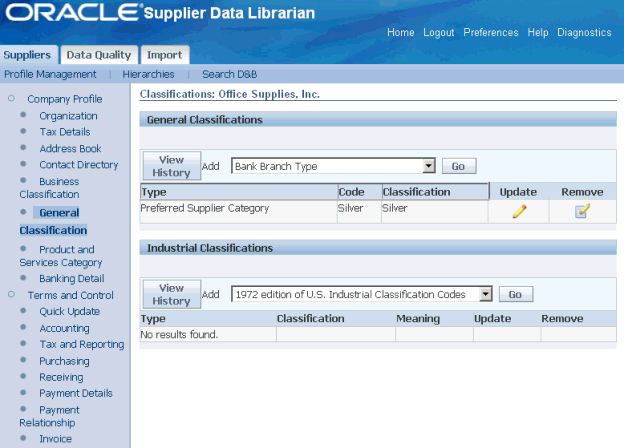
Task: Open Purchasing in sidebar
Action: tap(64, 361)
